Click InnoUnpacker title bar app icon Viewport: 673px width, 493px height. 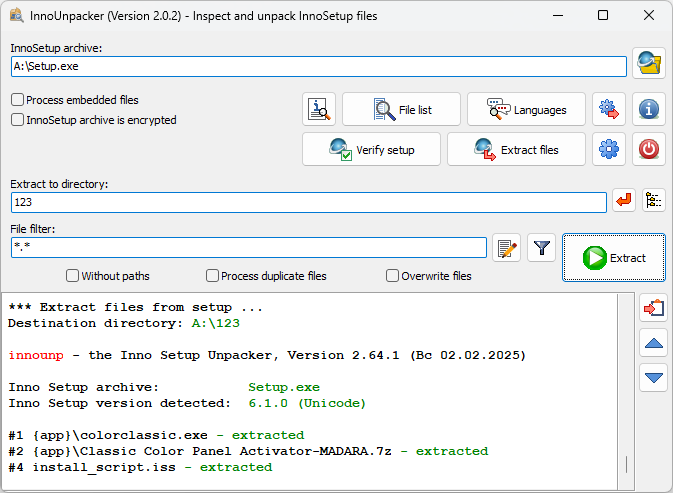16,15
